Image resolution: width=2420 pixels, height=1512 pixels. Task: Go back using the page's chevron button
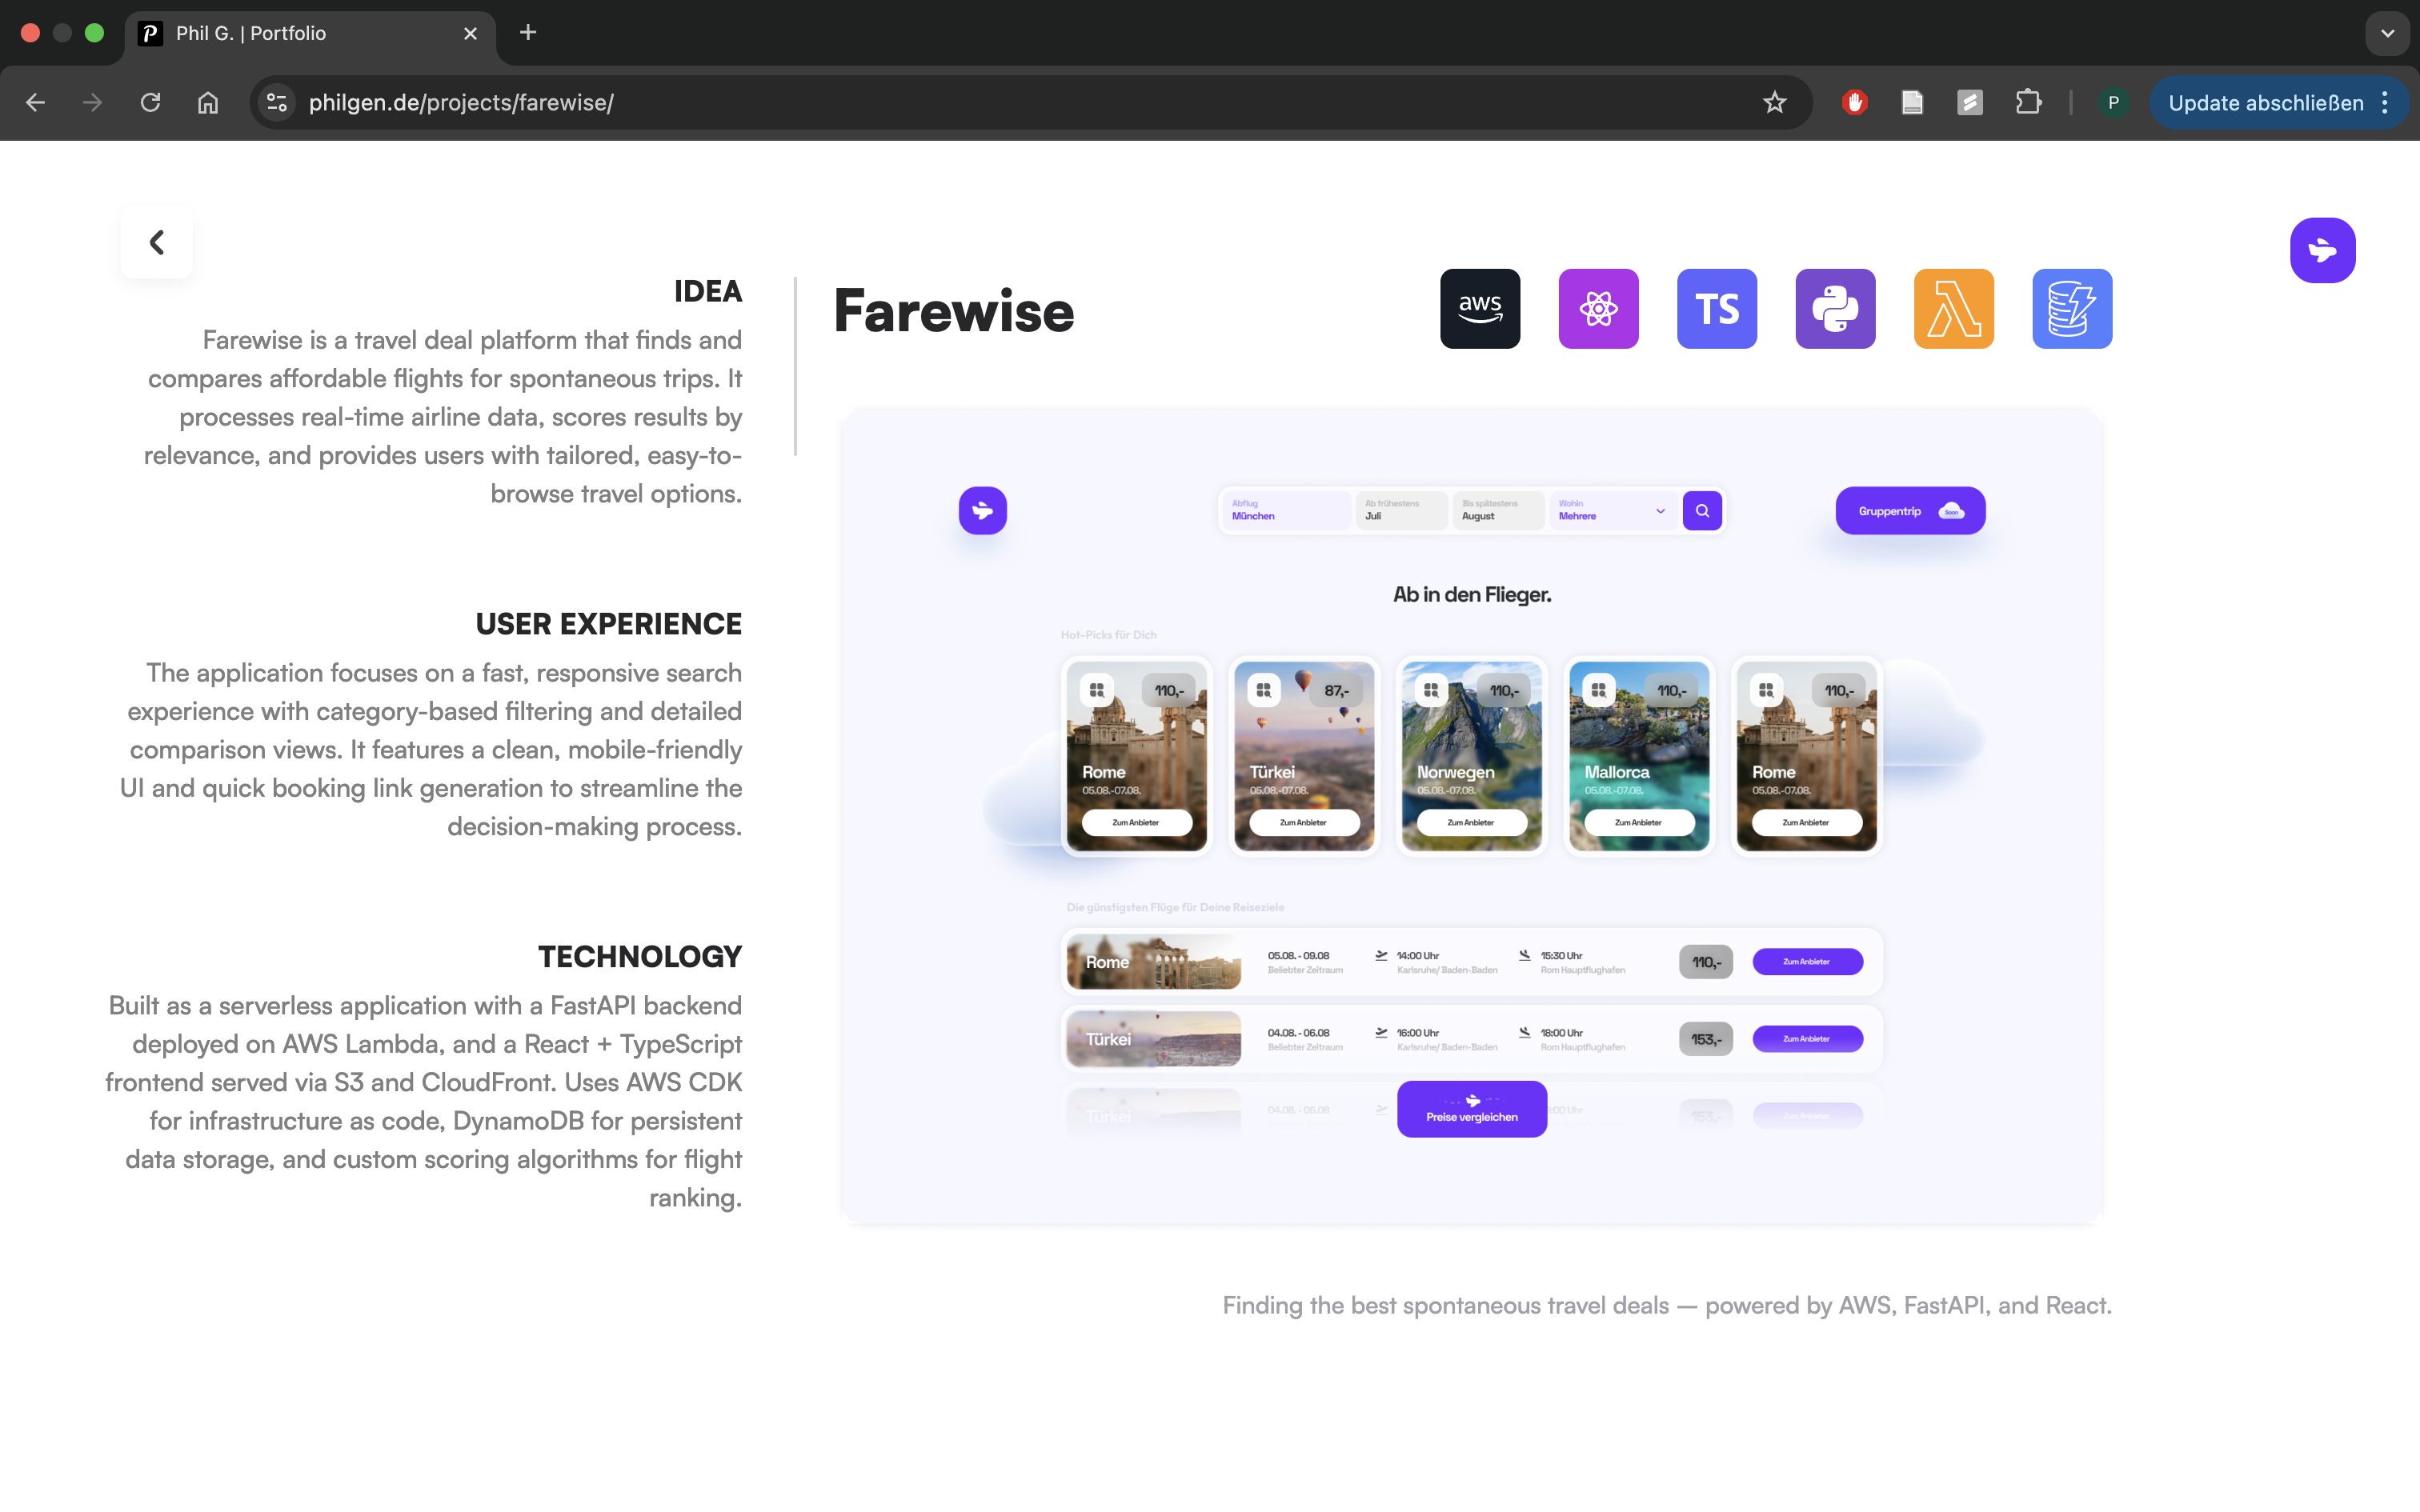pos(157,242)
